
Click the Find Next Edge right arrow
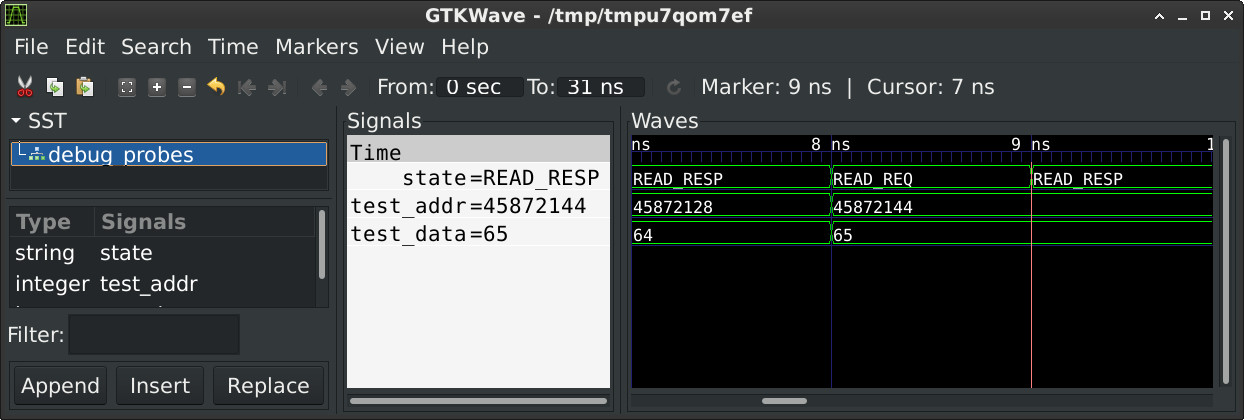coord(348,87)
